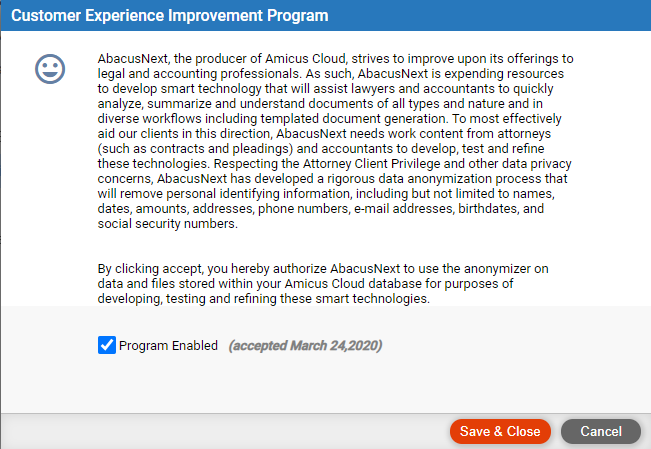Dismiss the dialog with Cancel
651x449 pixels.
[x=601, y=431]
